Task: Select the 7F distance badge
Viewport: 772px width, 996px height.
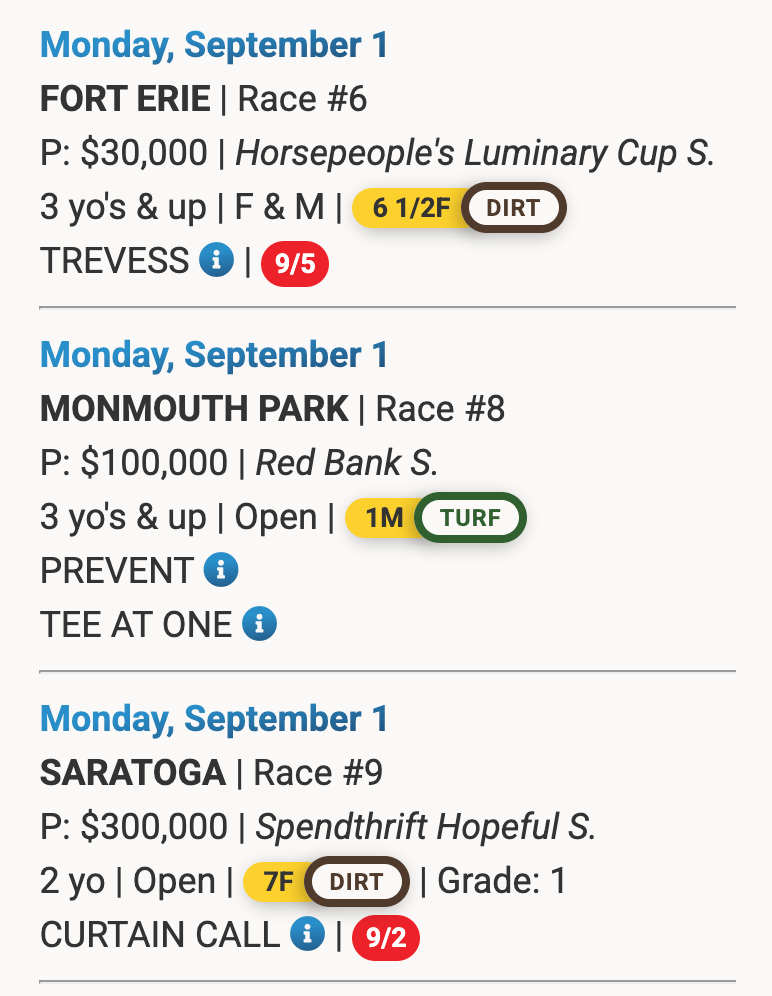Action: click(x=276, y=882)
